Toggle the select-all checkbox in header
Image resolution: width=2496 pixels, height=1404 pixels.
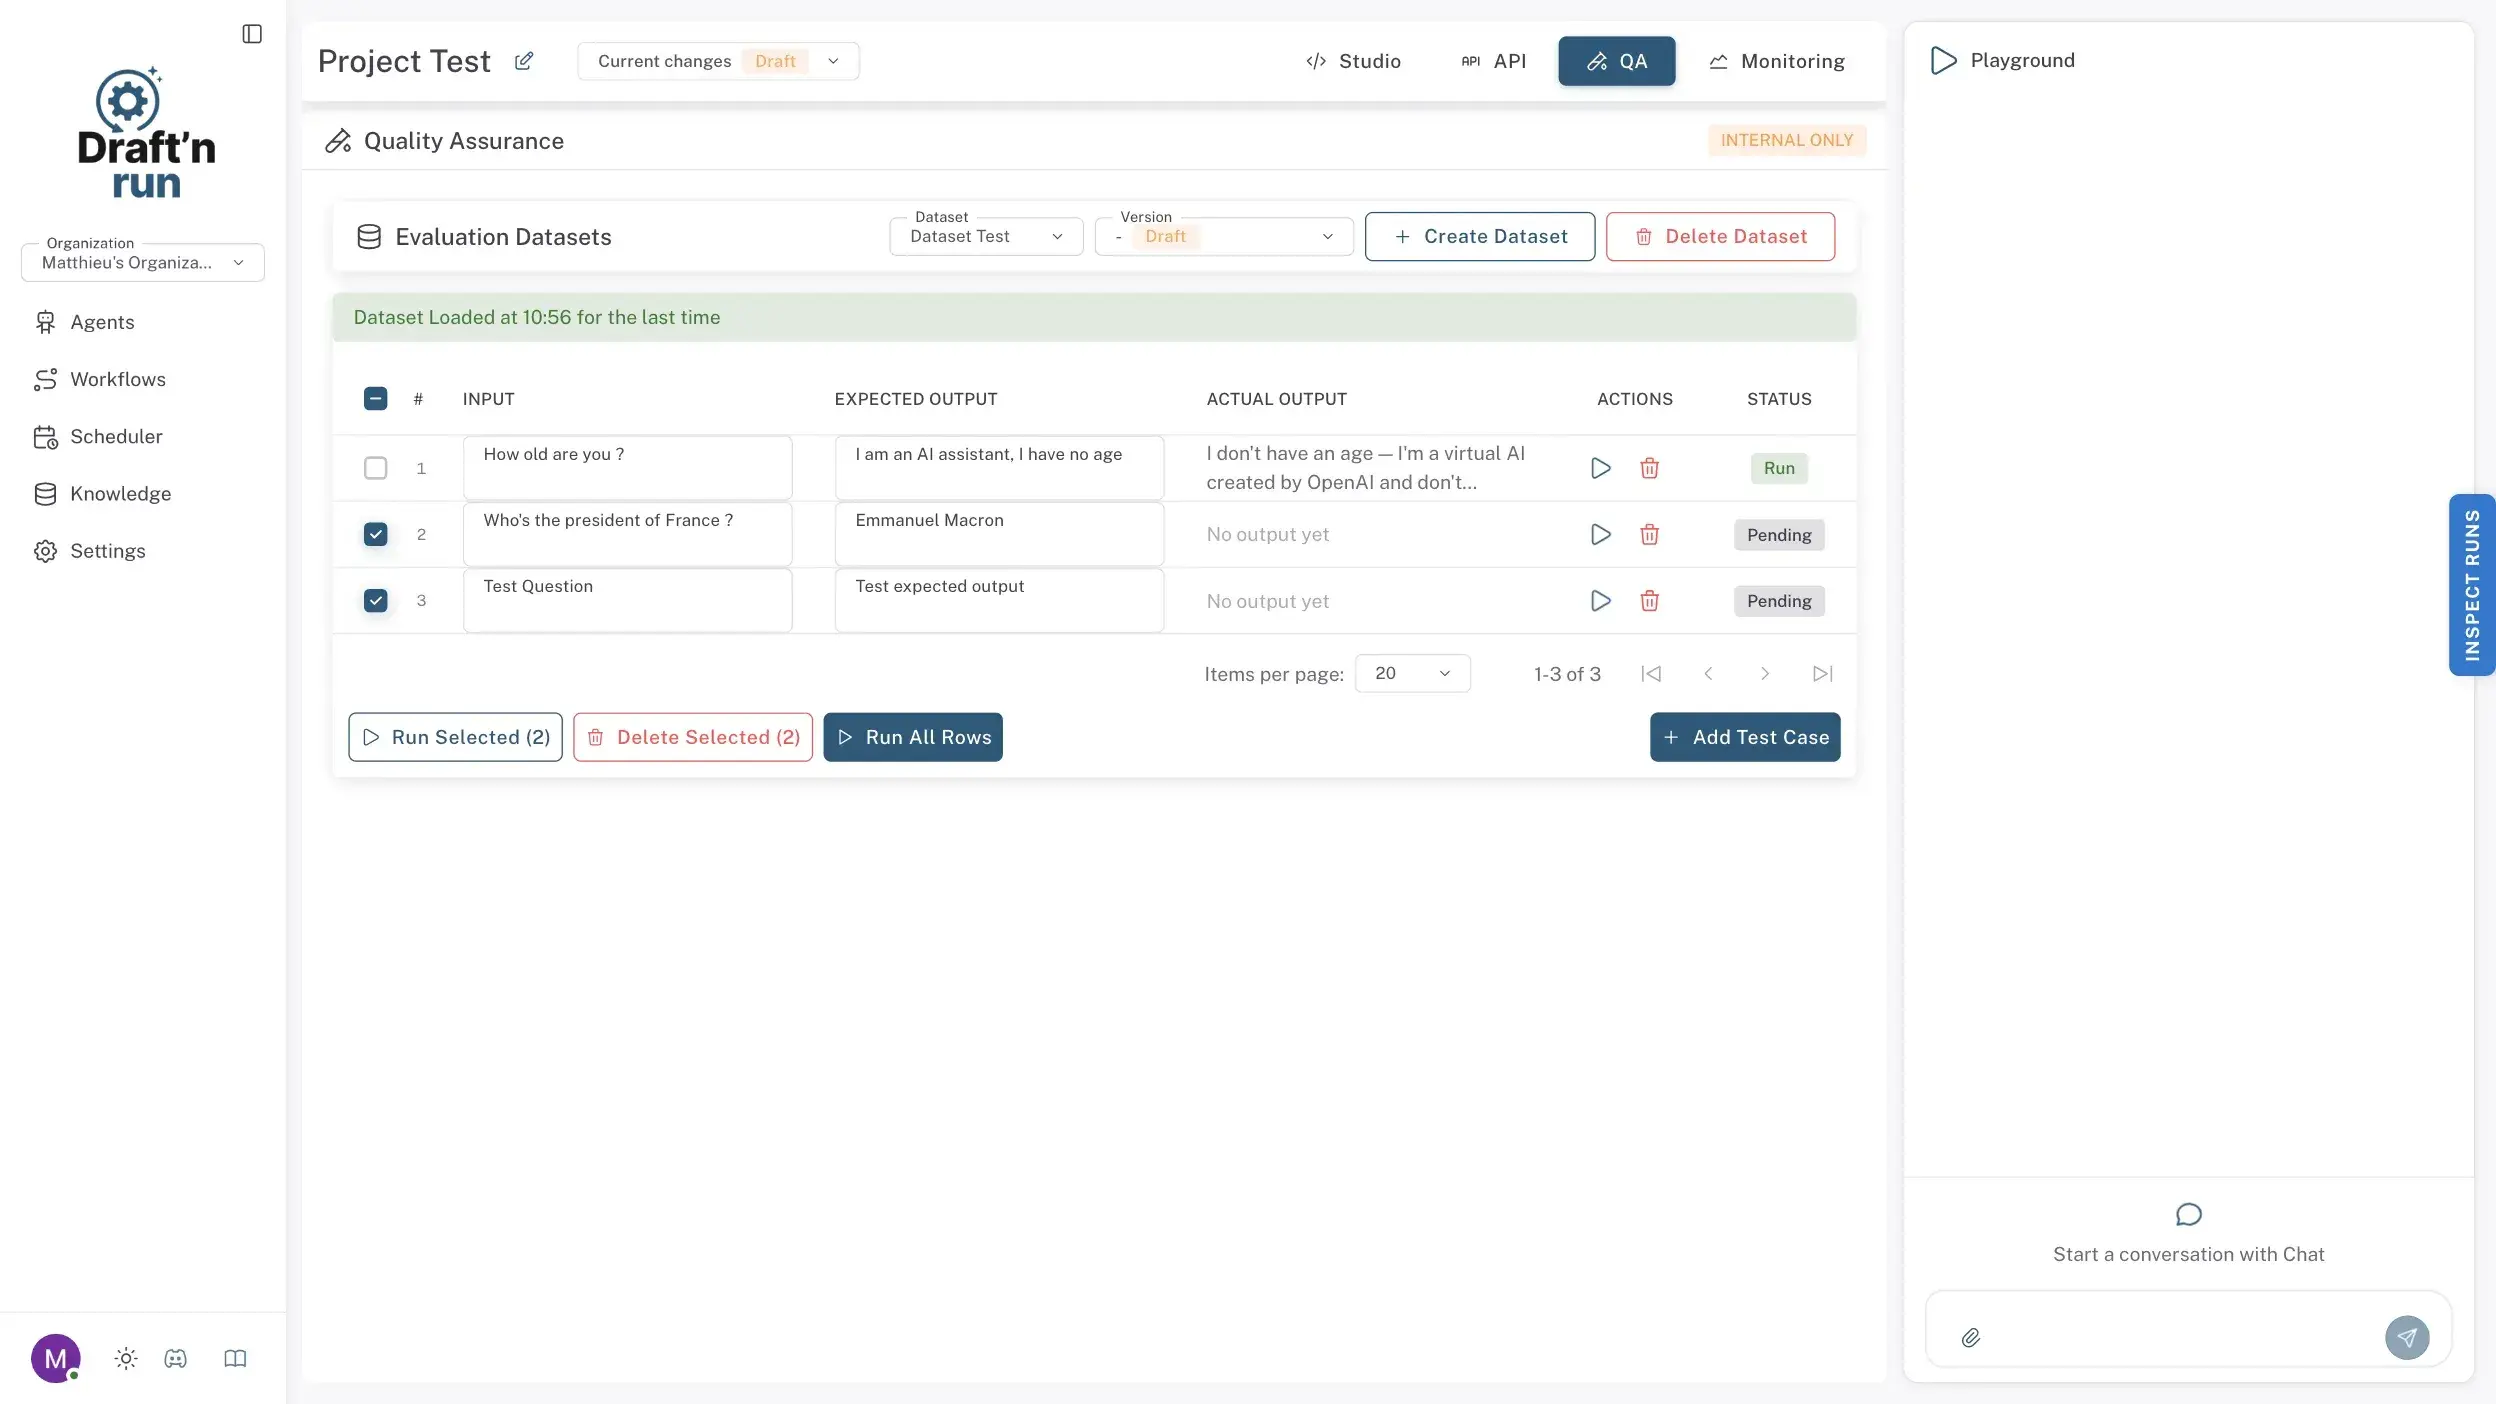pyautogui.click(x=375, y=398)
